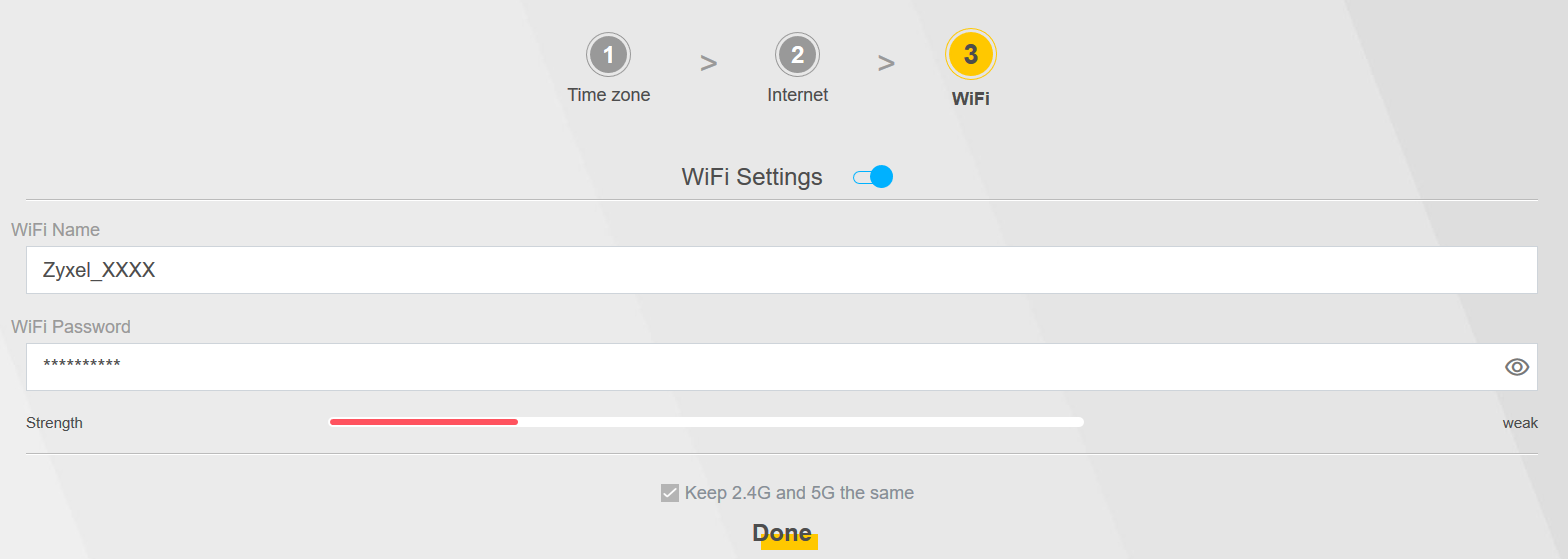Click the arrow between Internet and WiFi
Viewport: 1568px width, 559px height.
pos(886,63)
